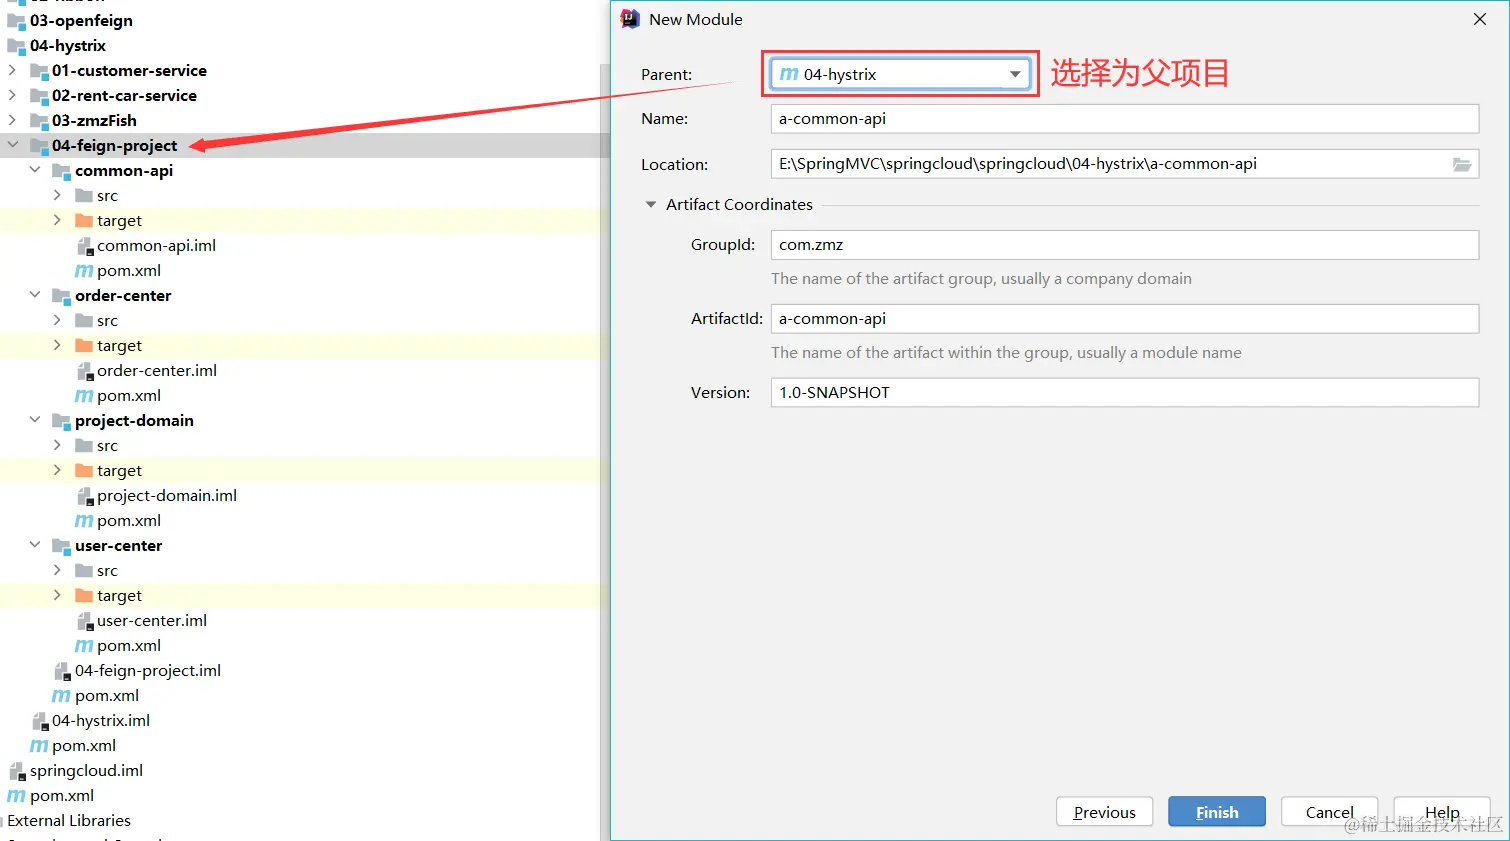Viewport: 1510px width, 841px height.
Task: Click module folder icon of 03-zmzFish
Action: [x=39, y=121]
